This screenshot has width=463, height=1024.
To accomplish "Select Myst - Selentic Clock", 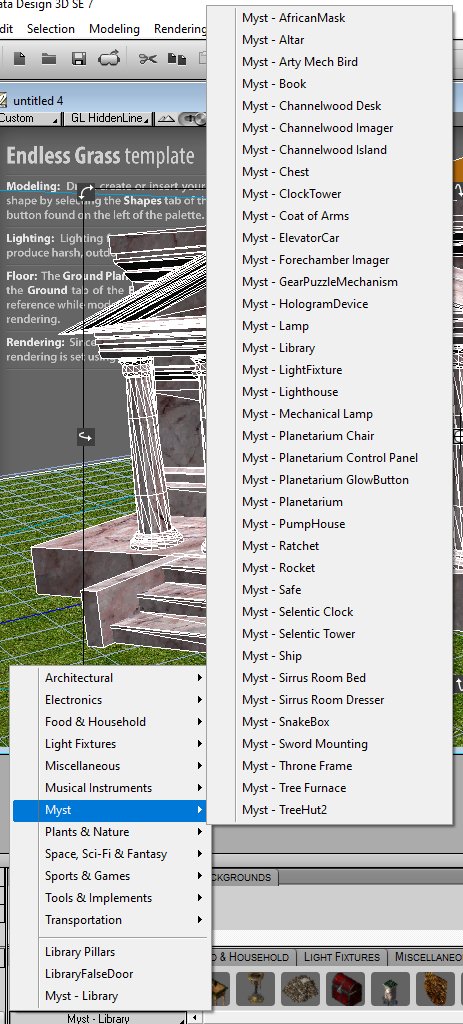I will [x=330, y=612].
